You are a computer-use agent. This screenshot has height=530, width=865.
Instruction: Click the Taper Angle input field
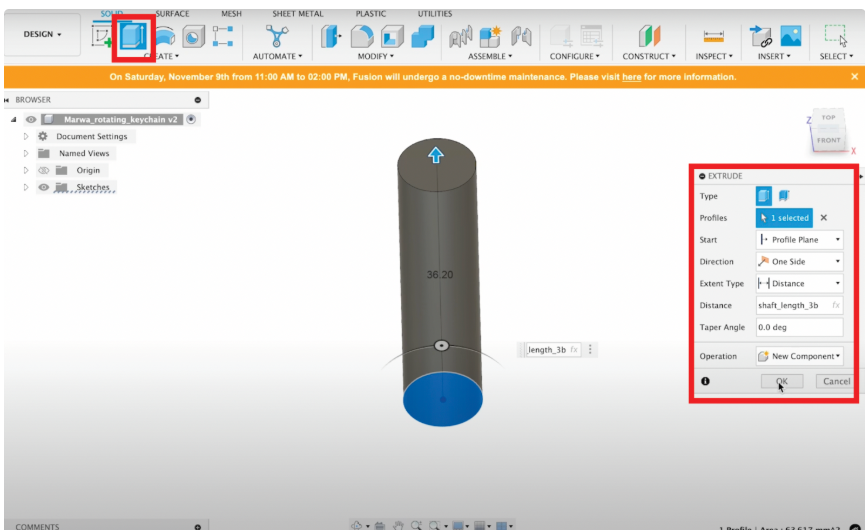pyautogui.click(x=798, y=328)
